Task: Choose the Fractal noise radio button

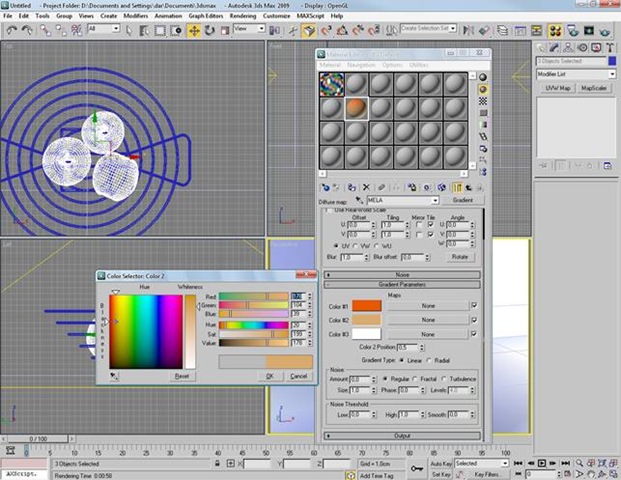Action: (x=420, y=380)
